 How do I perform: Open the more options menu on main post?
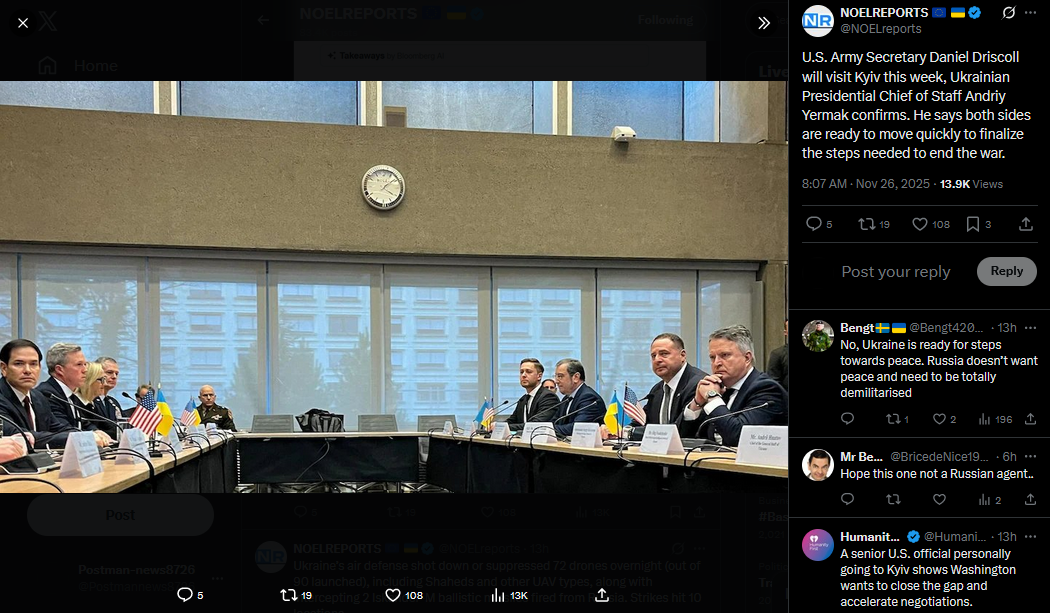(x=1031, y=13)
